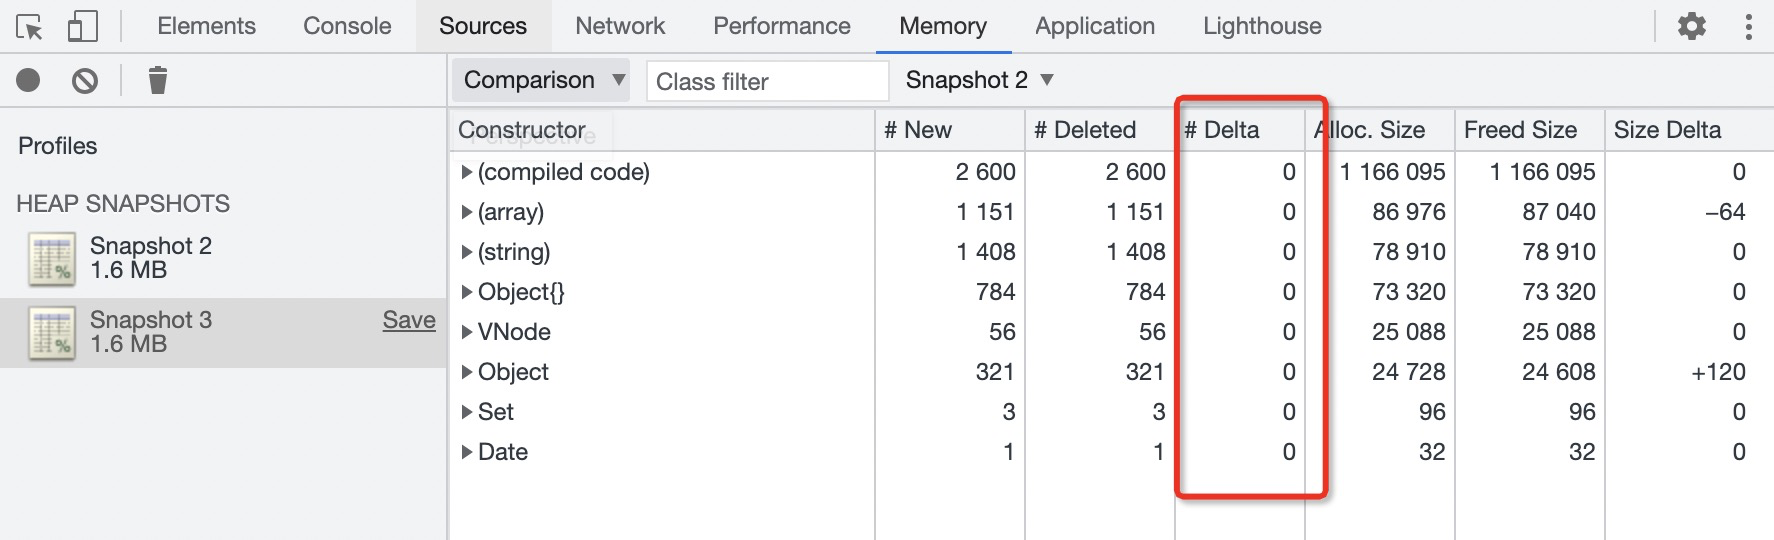The width and height of the screenshot is (1774, 540).
Task: Click the clear all profiles icon
Action: pyautogui.click(x=85, y=80)
